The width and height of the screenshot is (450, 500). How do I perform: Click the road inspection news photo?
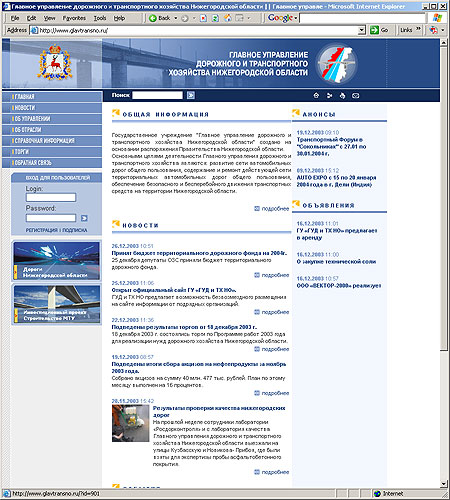coord(130,423)
